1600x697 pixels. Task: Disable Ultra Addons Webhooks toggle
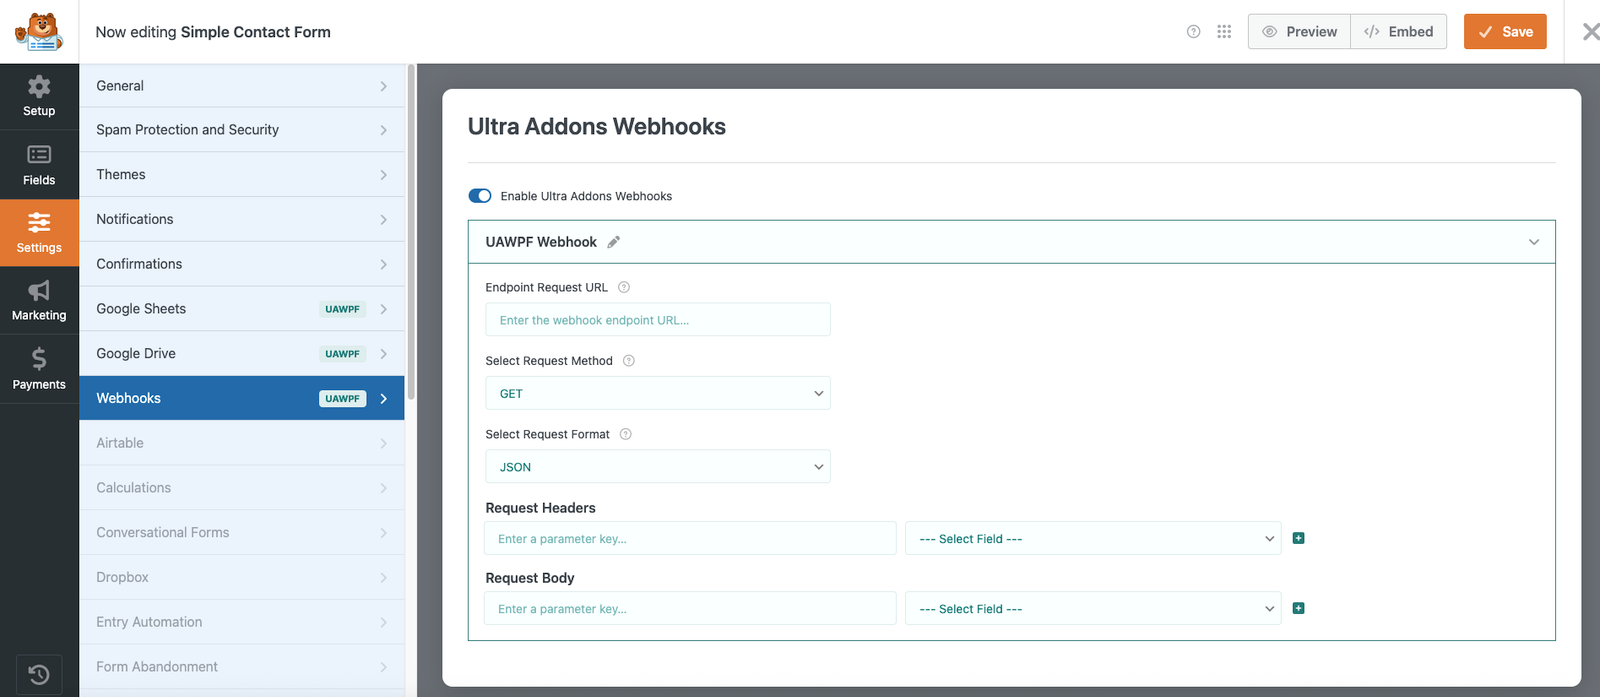click(x=480, y=196)
